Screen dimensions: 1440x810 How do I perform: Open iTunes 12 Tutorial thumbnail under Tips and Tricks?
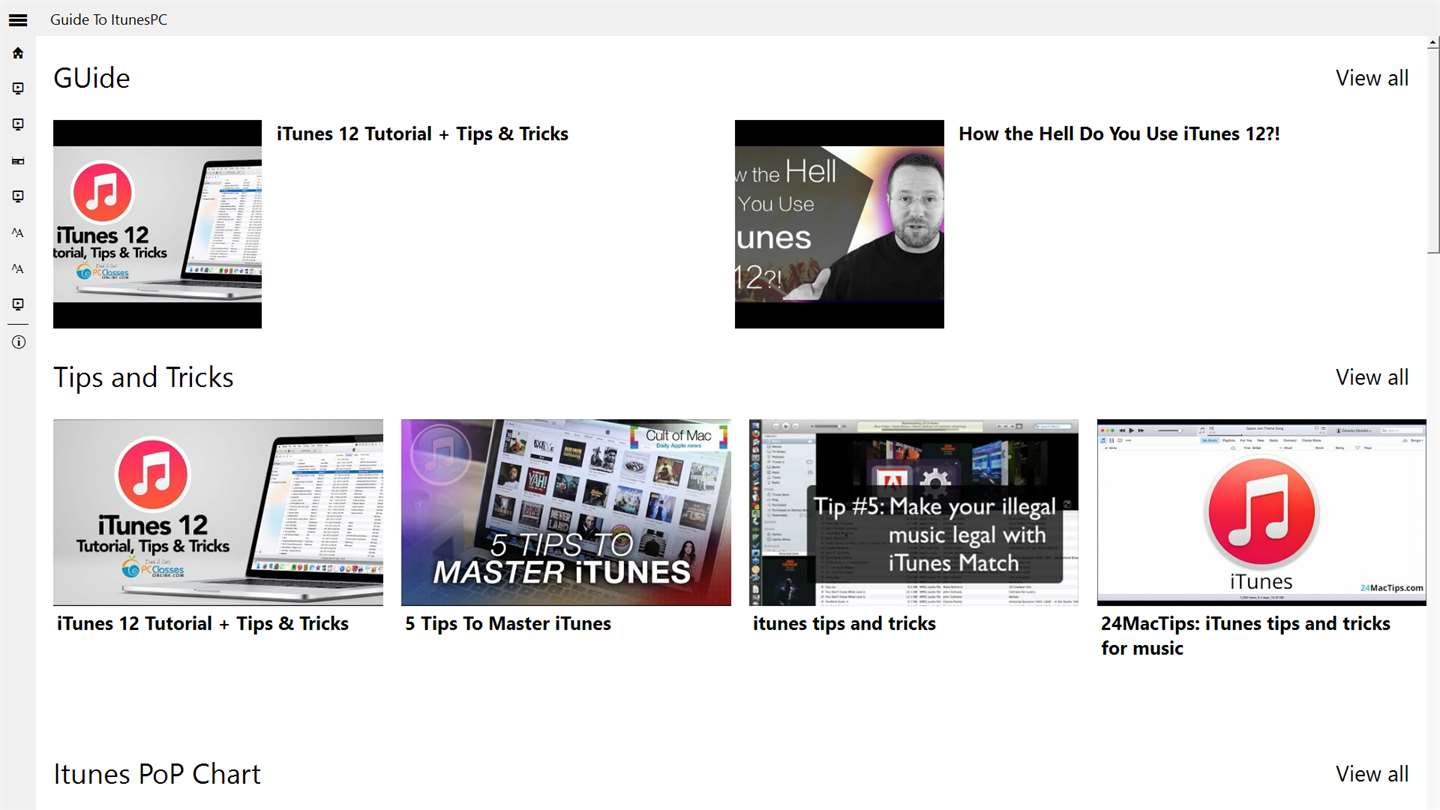pos(218,512)
